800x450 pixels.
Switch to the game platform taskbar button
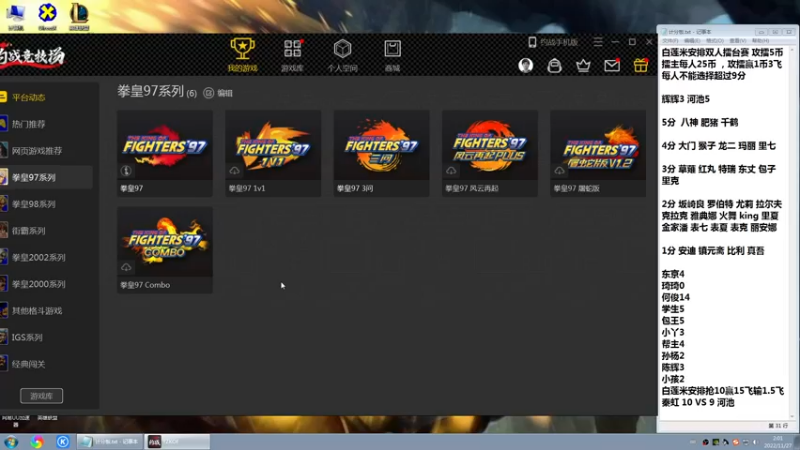(x=177, y=442)
